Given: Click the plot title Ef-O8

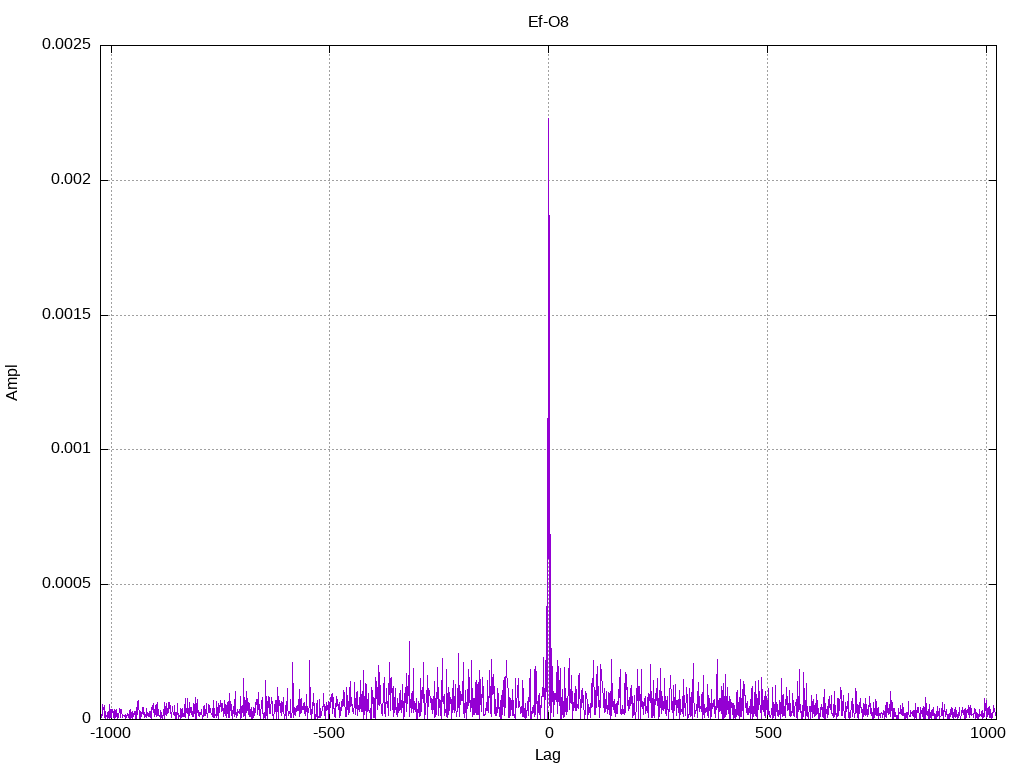Looking at the screenshot, I should coord(548,22).
